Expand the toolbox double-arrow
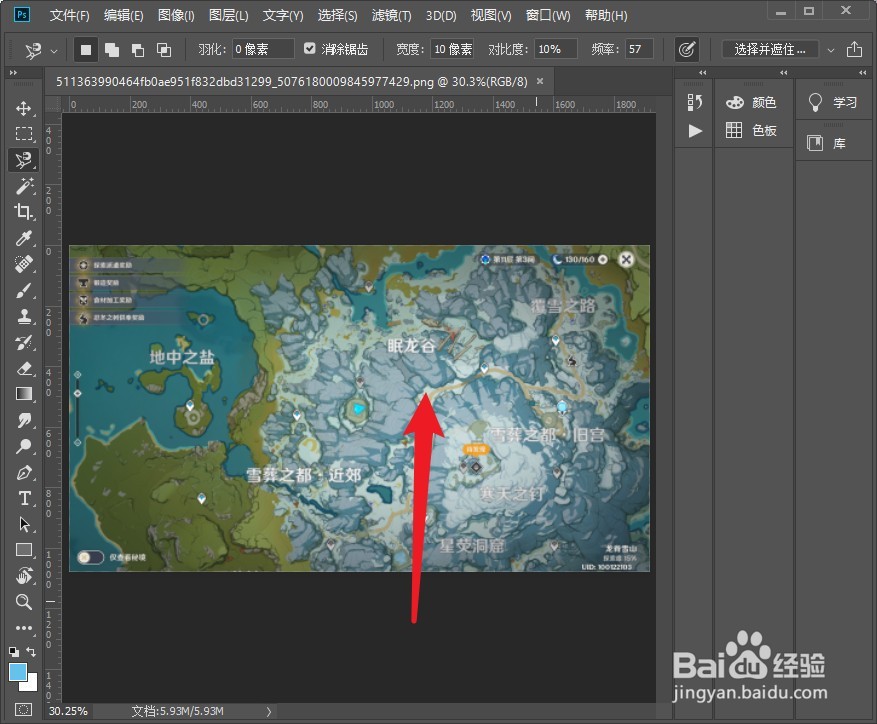The height and width of the screenshot is (724, 877). [x=13, y=73]
